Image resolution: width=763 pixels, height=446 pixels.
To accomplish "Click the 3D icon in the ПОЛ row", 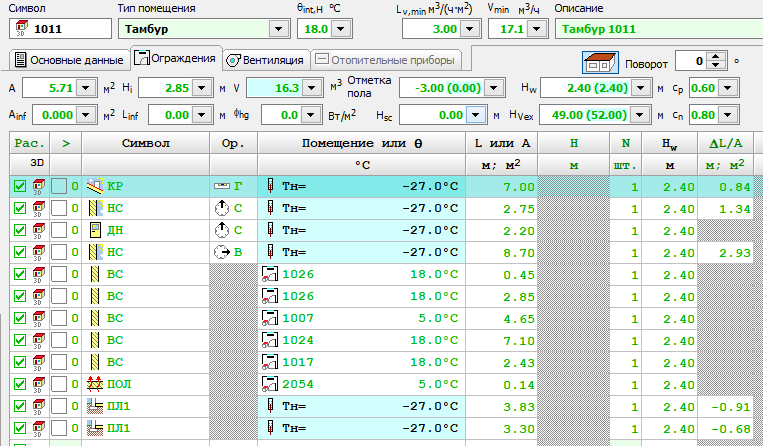I will coord(38,385).
